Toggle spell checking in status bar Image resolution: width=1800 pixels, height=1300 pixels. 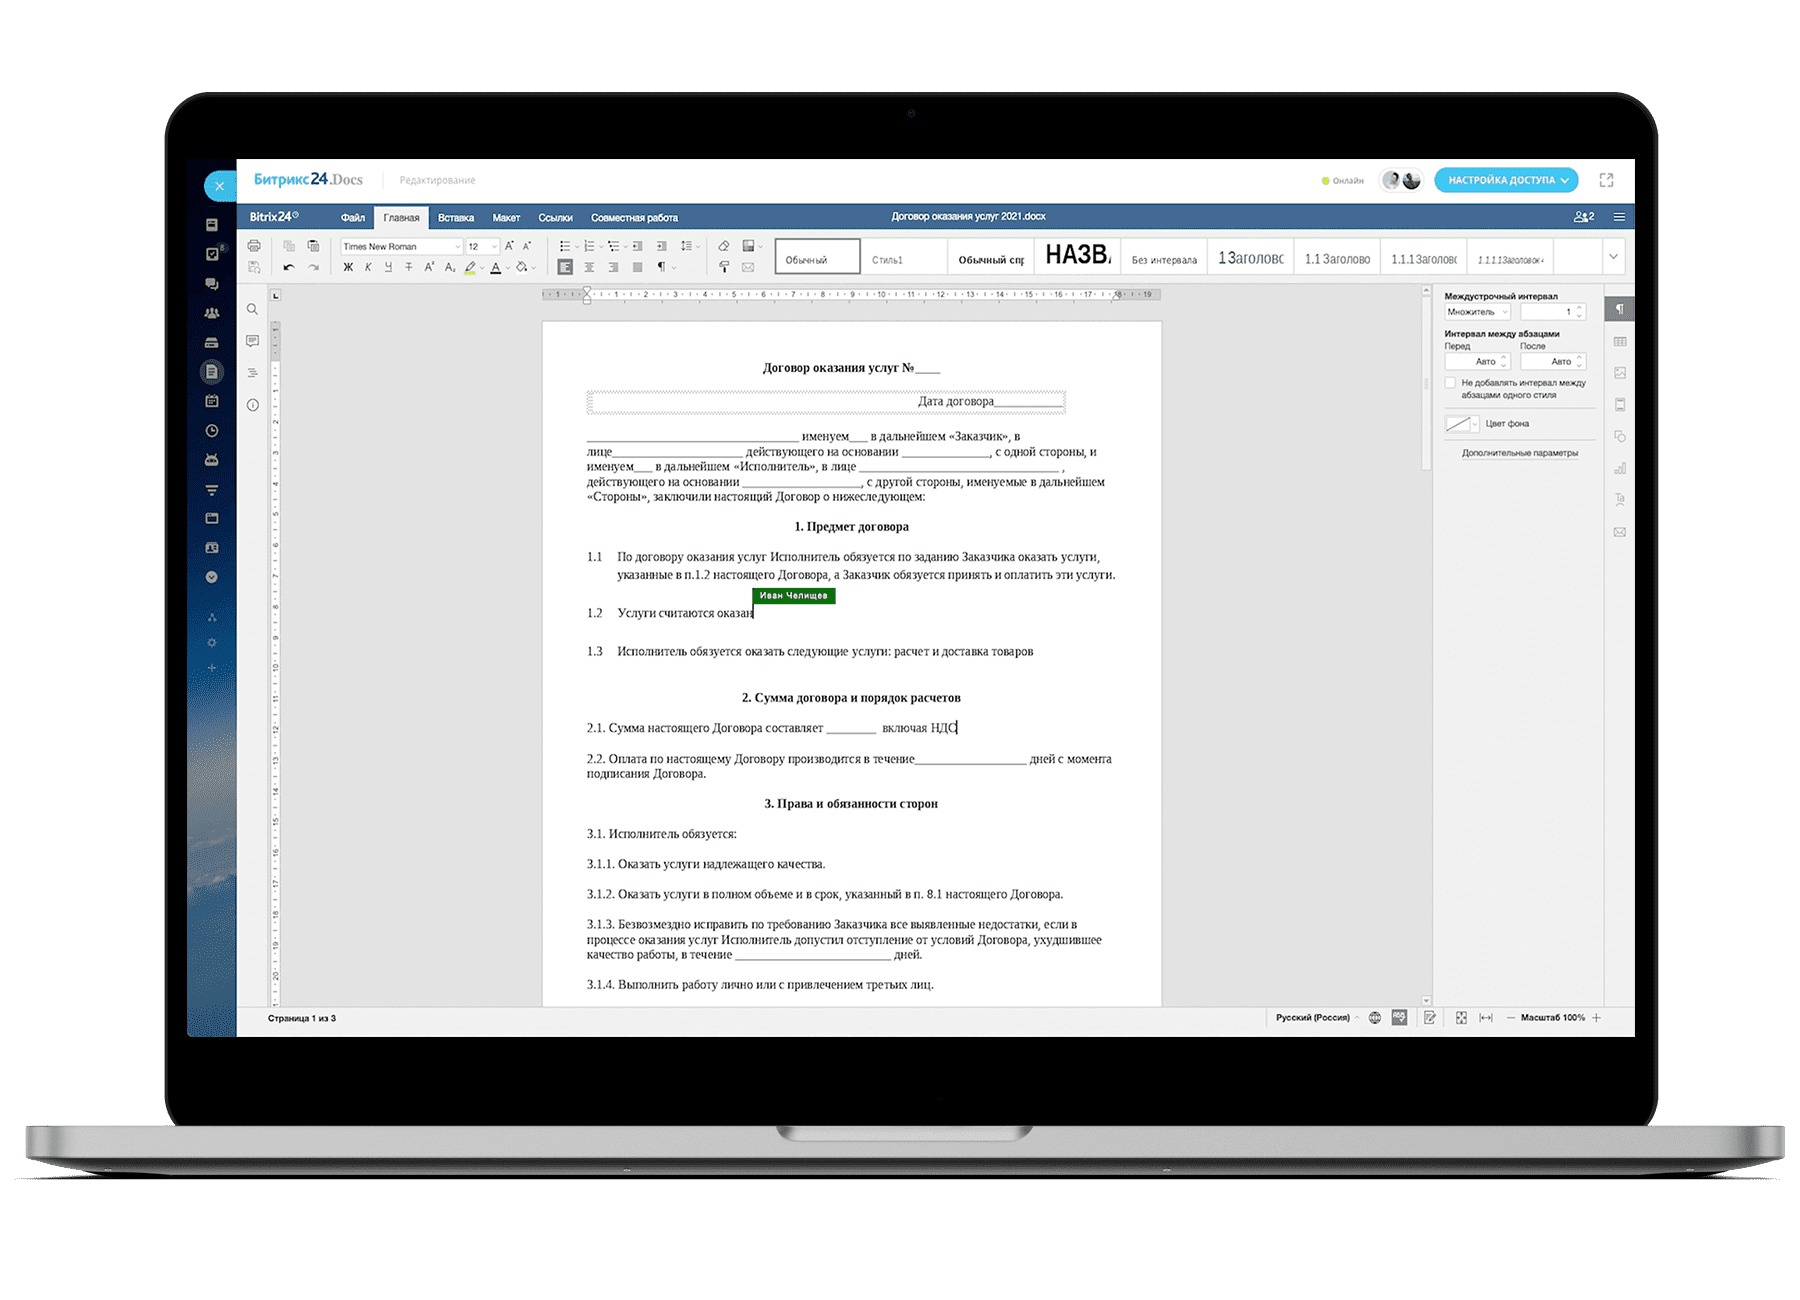(1399, 1018)
